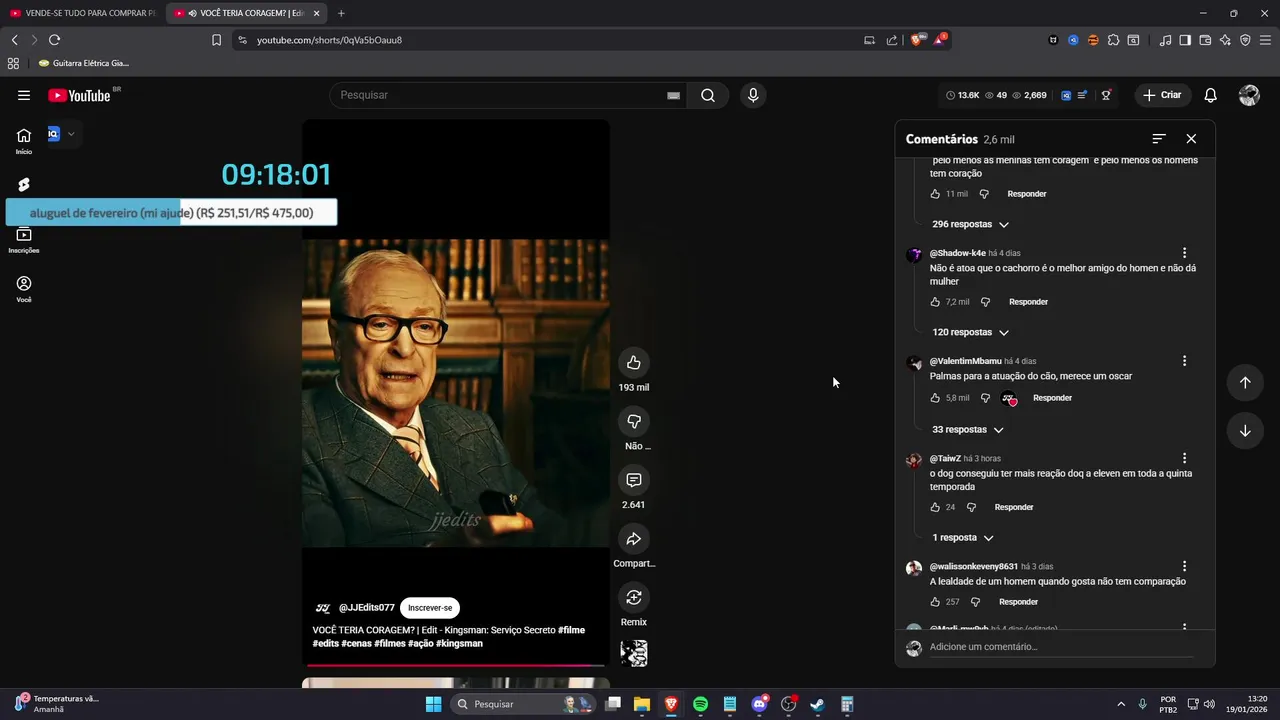Screen dimensions: 1280x720
Task: Click the trophy icon in extension stats bar
Action: (x=1106, y=95)
